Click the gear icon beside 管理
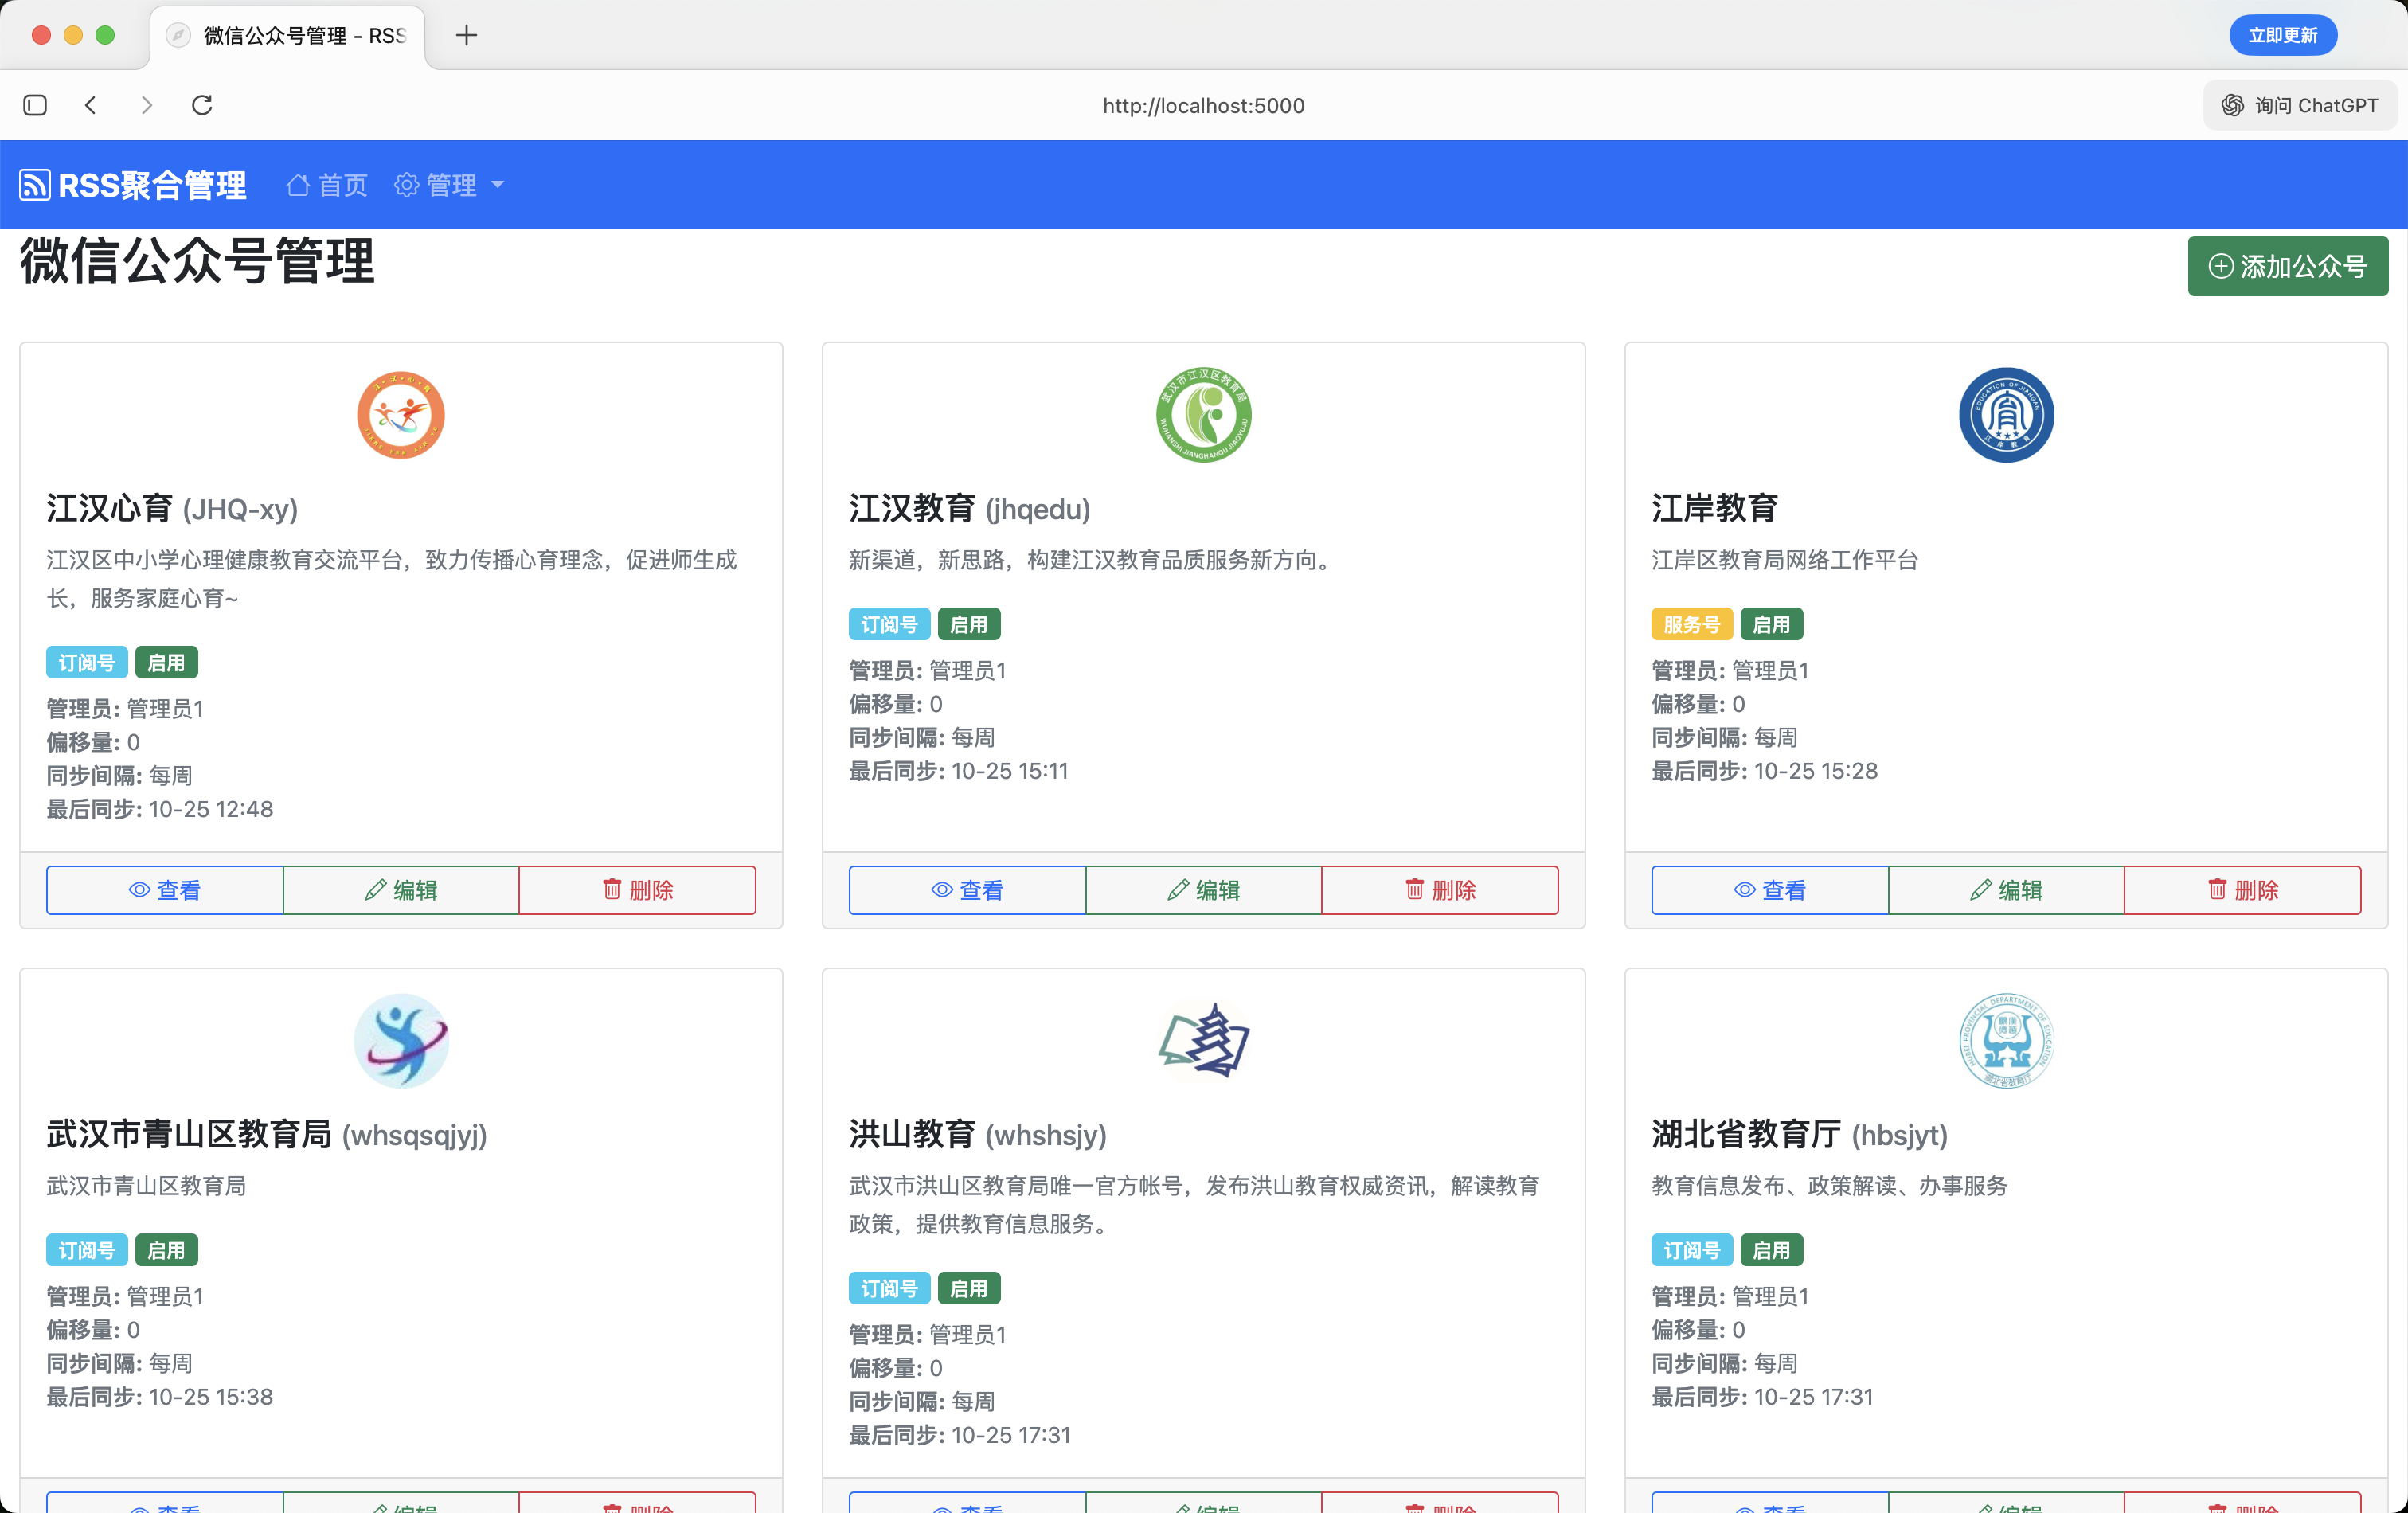The height and width of the screenshot is (1513, 2408). (x=406, y=184)
